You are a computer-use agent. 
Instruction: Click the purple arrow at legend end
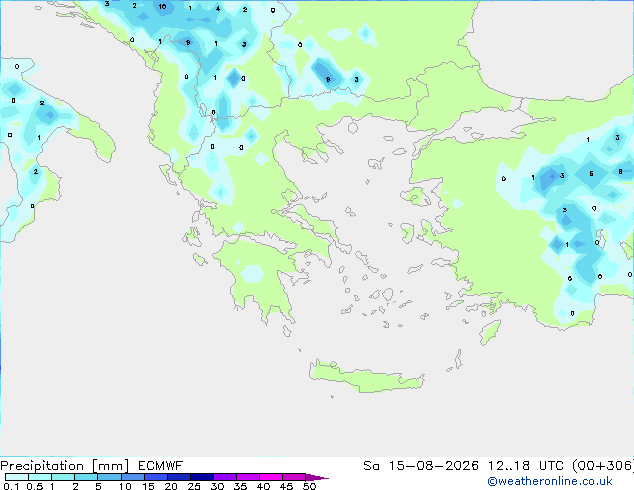(x=317, y=477)
